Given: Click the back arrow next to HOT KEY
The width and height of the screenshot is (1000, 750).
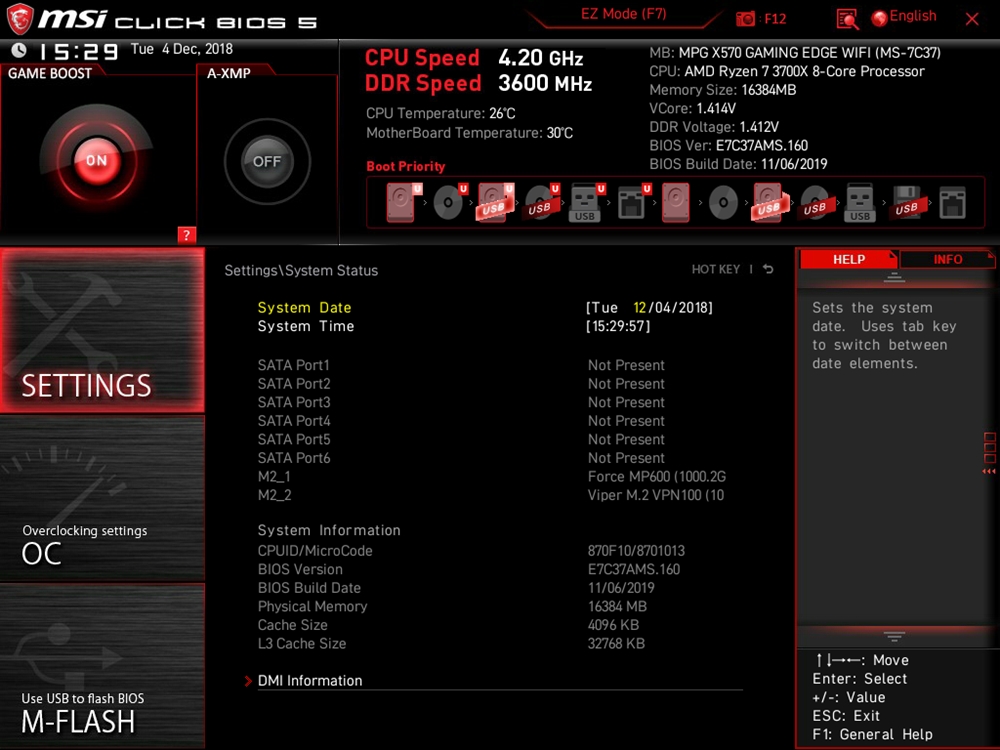Looking at the screenshot, I should 768,269.
